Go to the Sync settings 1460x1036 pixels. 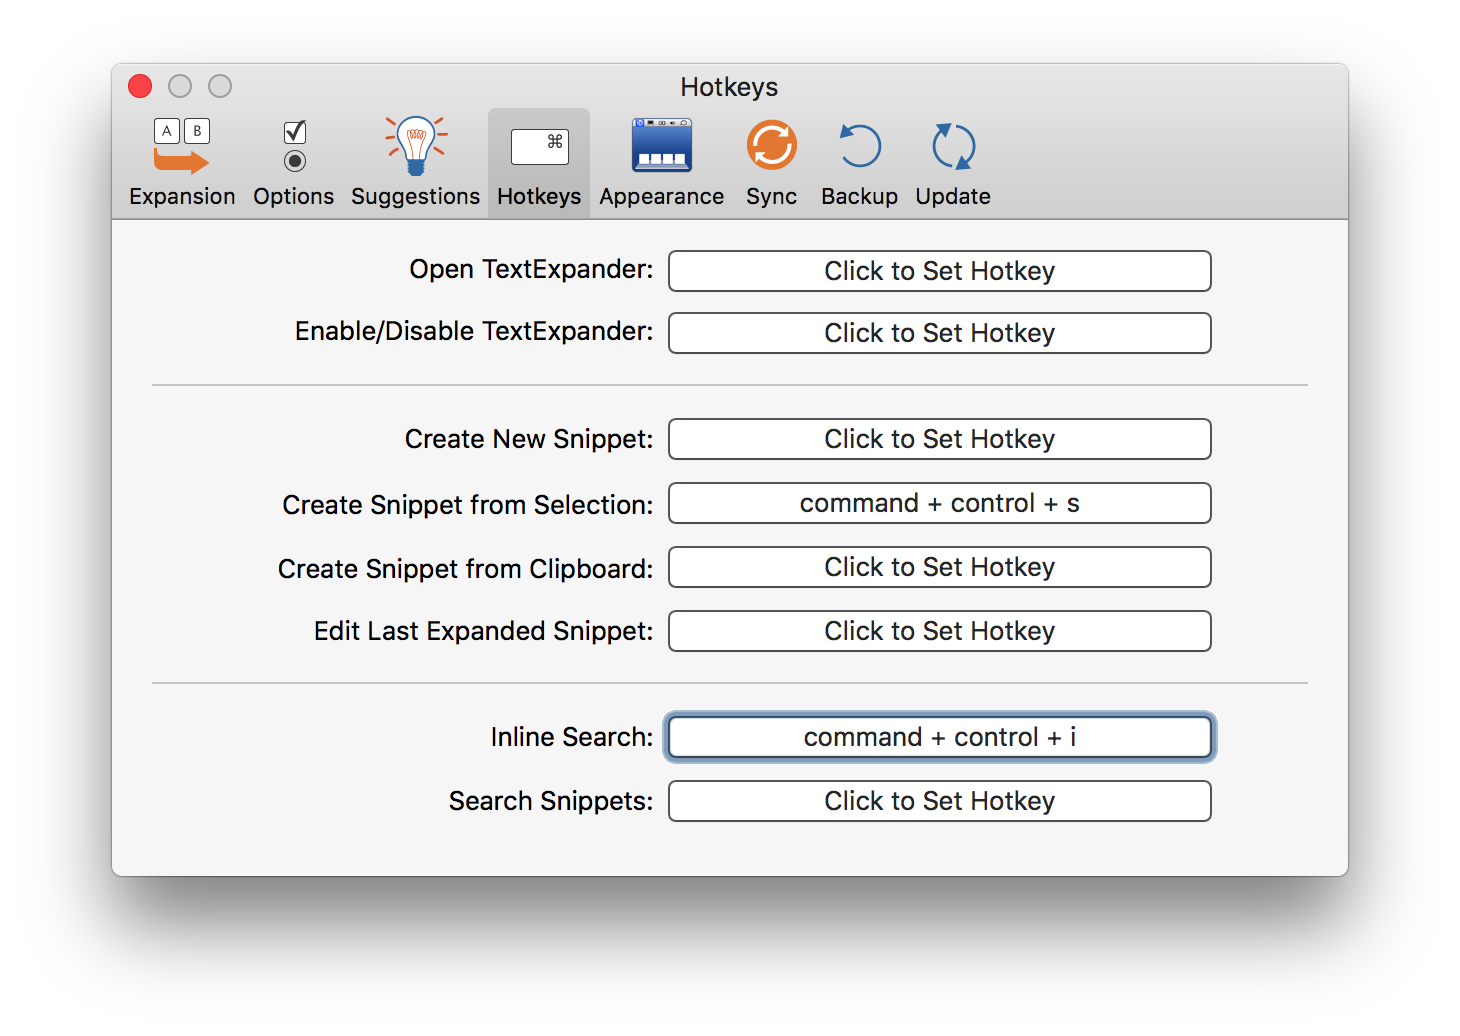pyautogui.click(x=771, y=162)
